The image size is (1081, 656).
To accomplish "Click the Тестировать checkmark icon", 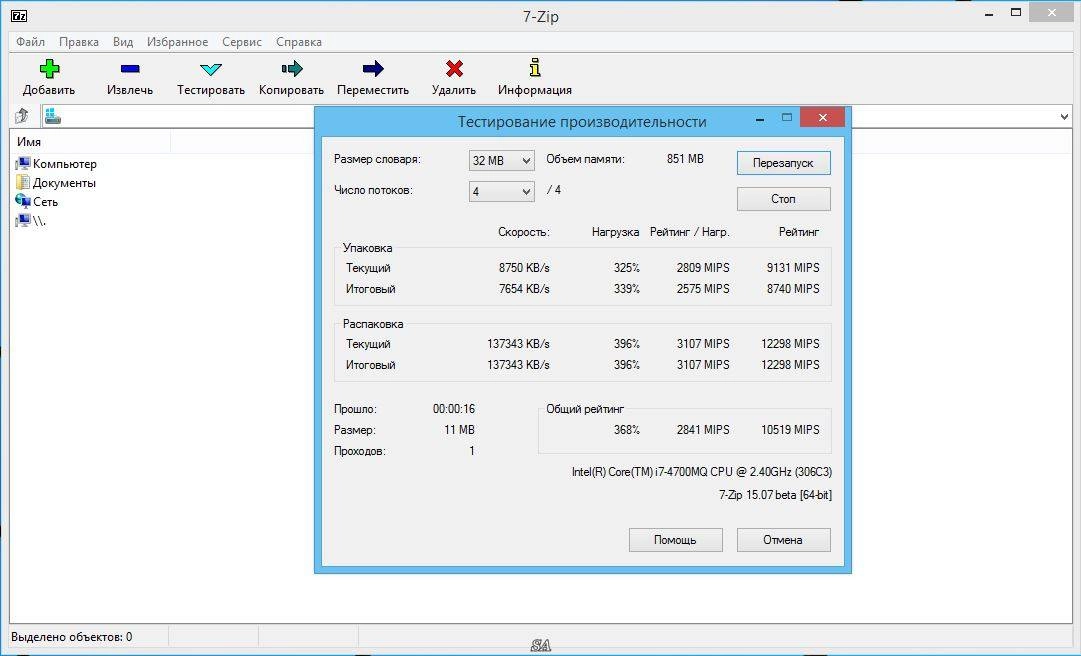I will click(211, 69).
